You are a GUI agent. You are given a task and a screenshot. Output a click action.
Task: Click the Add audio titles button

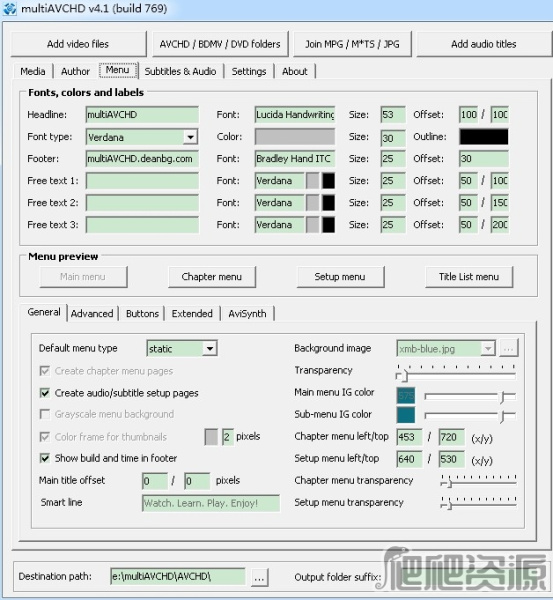point(484,44)
